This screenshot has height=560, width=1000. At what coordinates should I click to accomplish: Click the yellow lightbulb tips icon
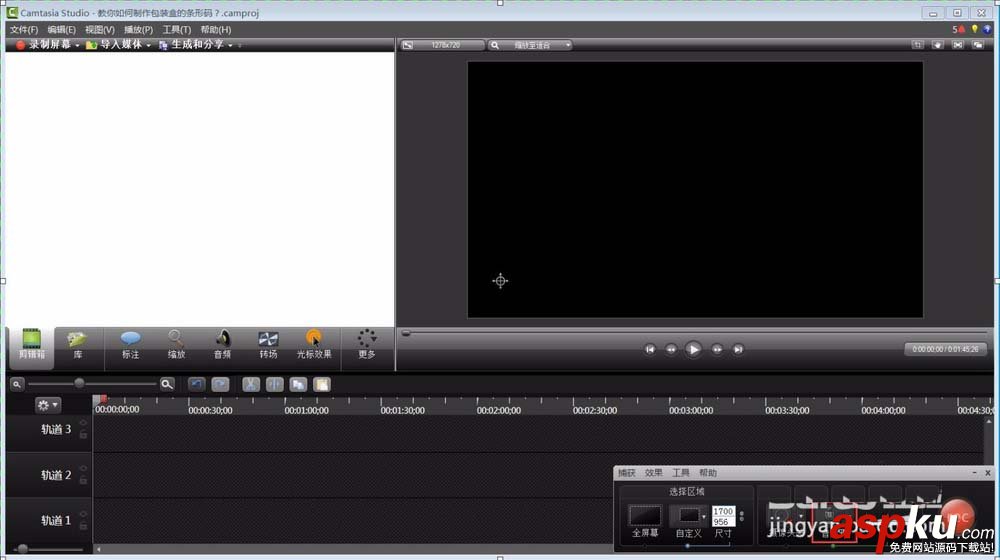point(974,29)
